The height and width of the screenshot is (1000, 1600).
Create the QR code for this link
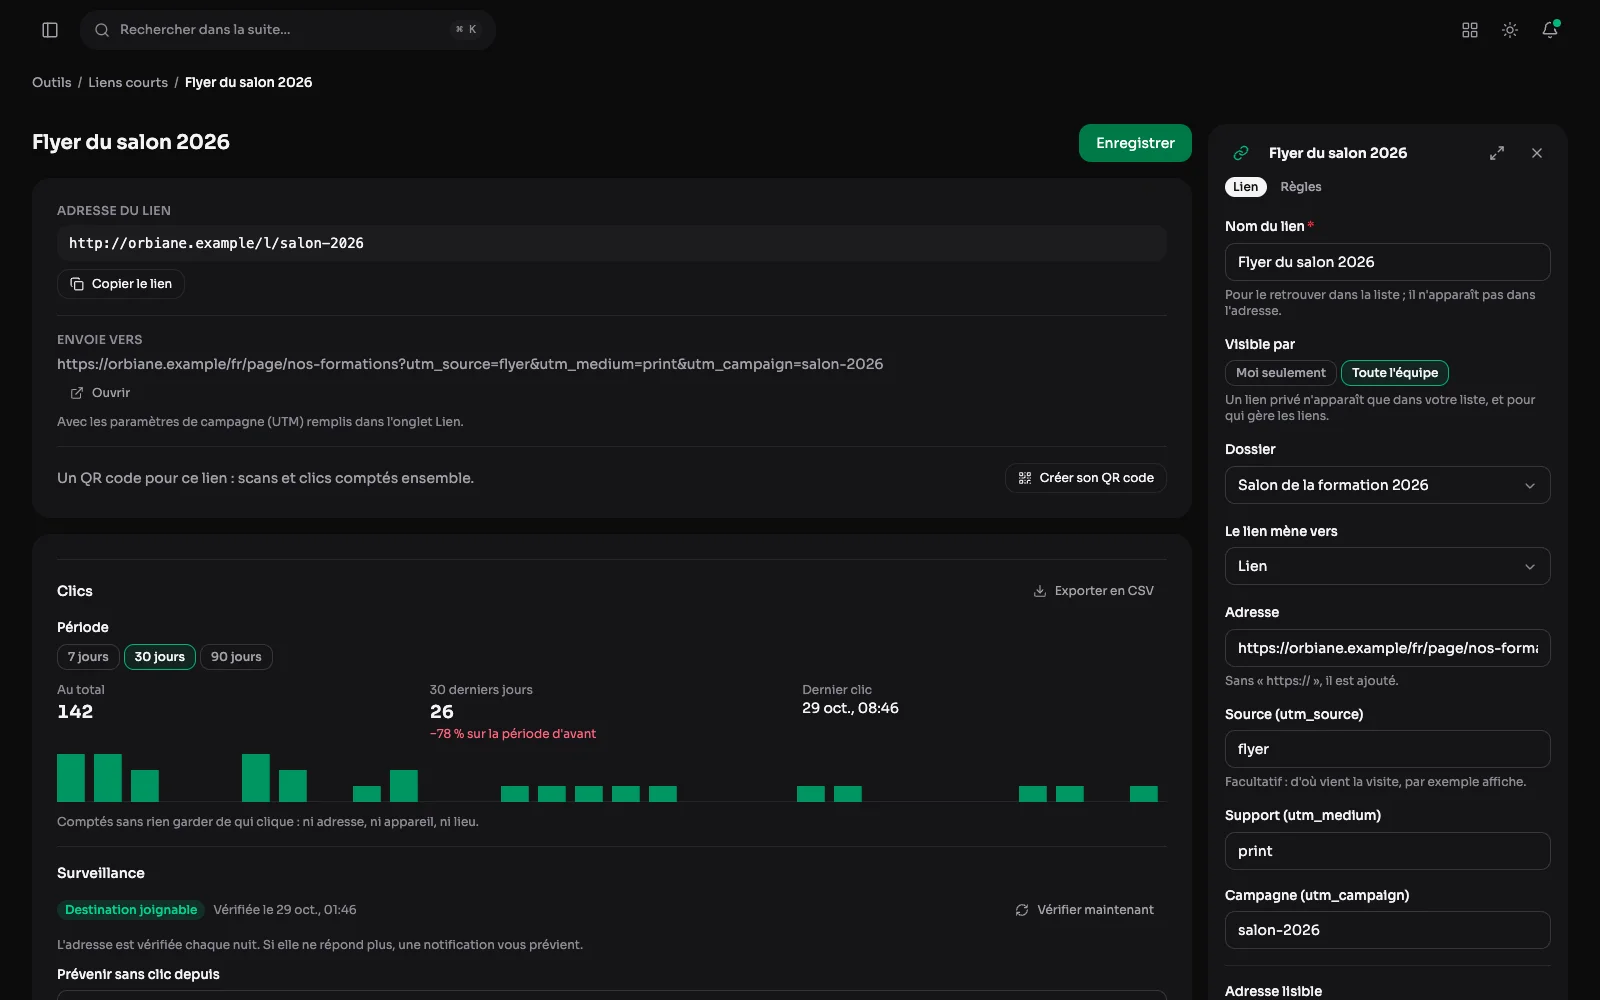[1086, 478]
